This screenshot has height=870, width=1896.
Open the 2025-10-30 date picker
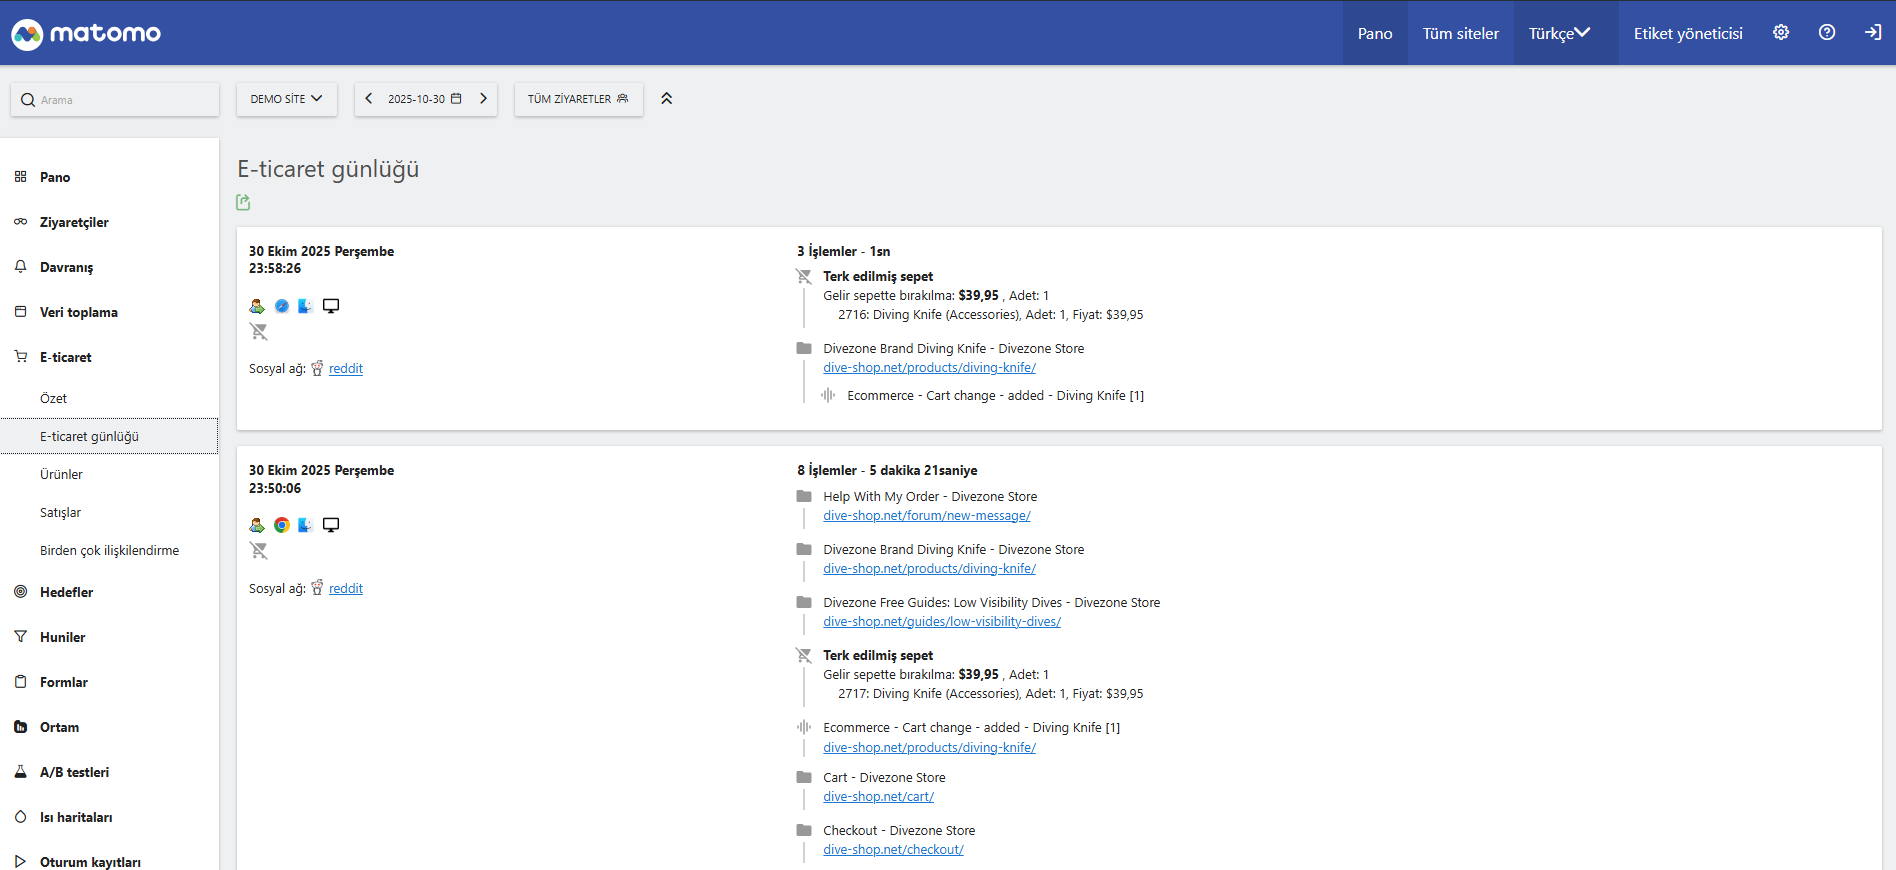point(425,99)
